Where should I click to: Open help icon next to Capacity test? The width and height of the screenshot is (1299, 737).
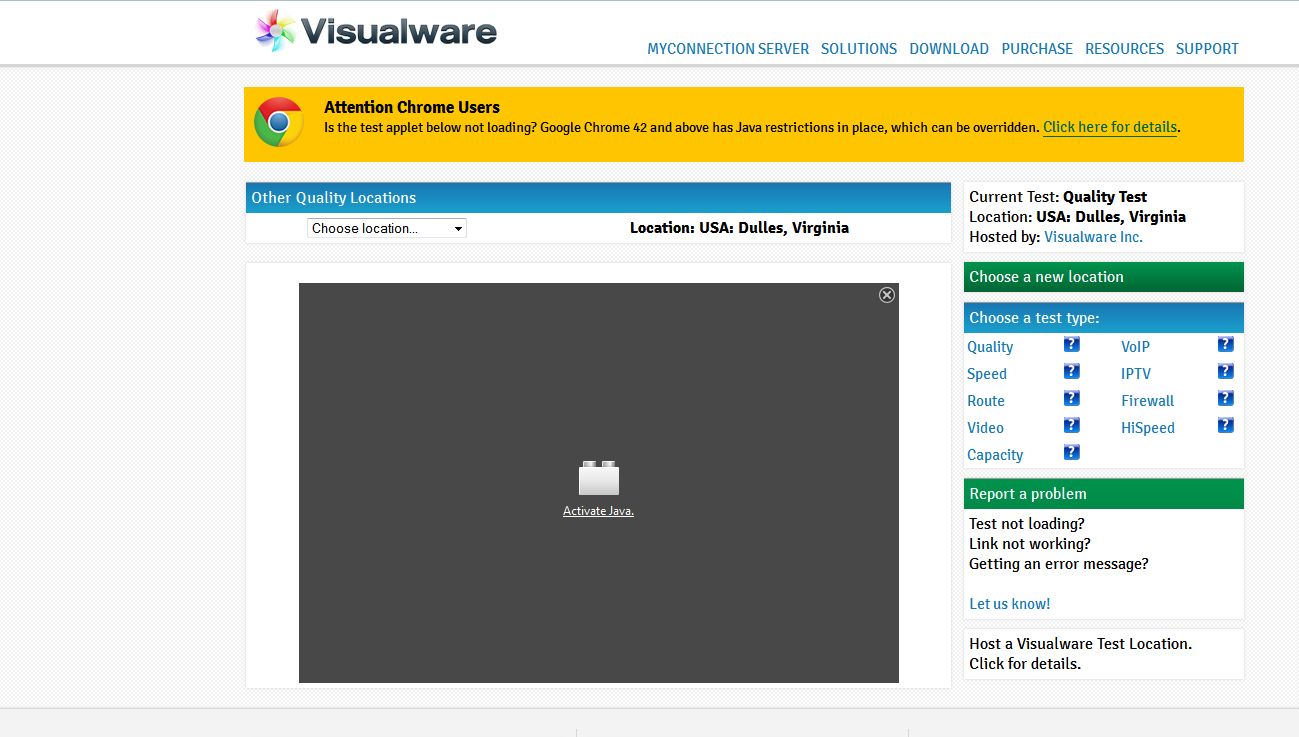click(x=1071, y=453)
